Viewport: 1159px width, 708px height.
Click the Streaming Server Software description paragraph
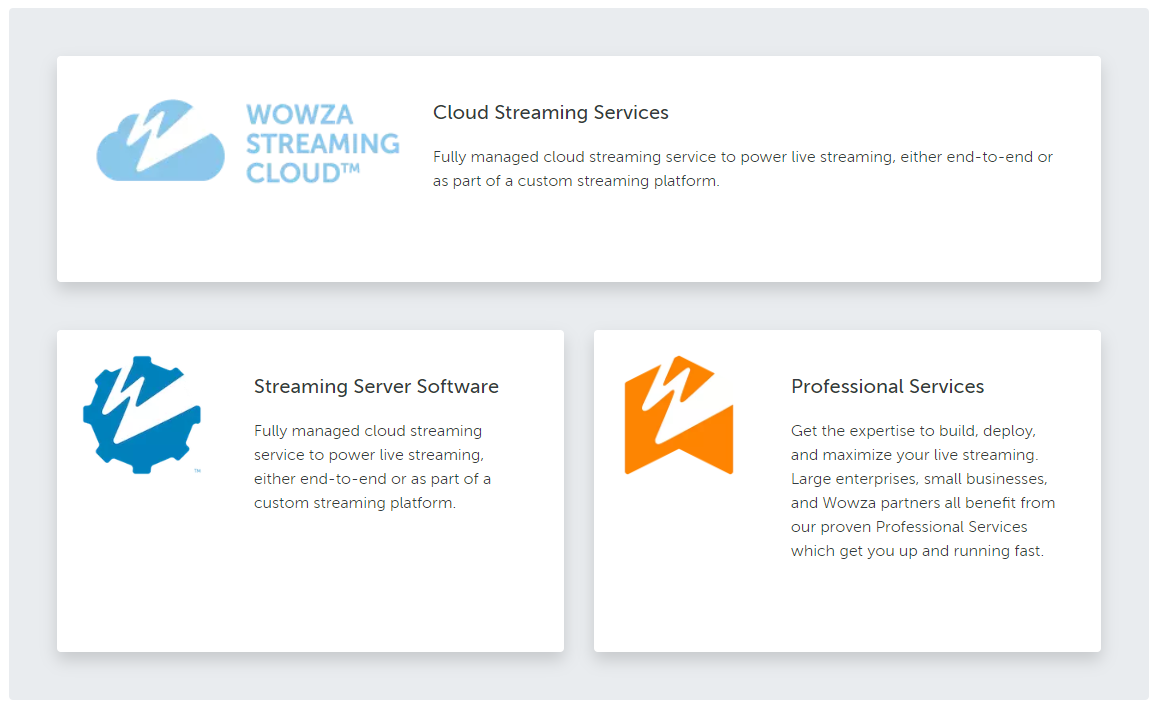pos(373,466)
